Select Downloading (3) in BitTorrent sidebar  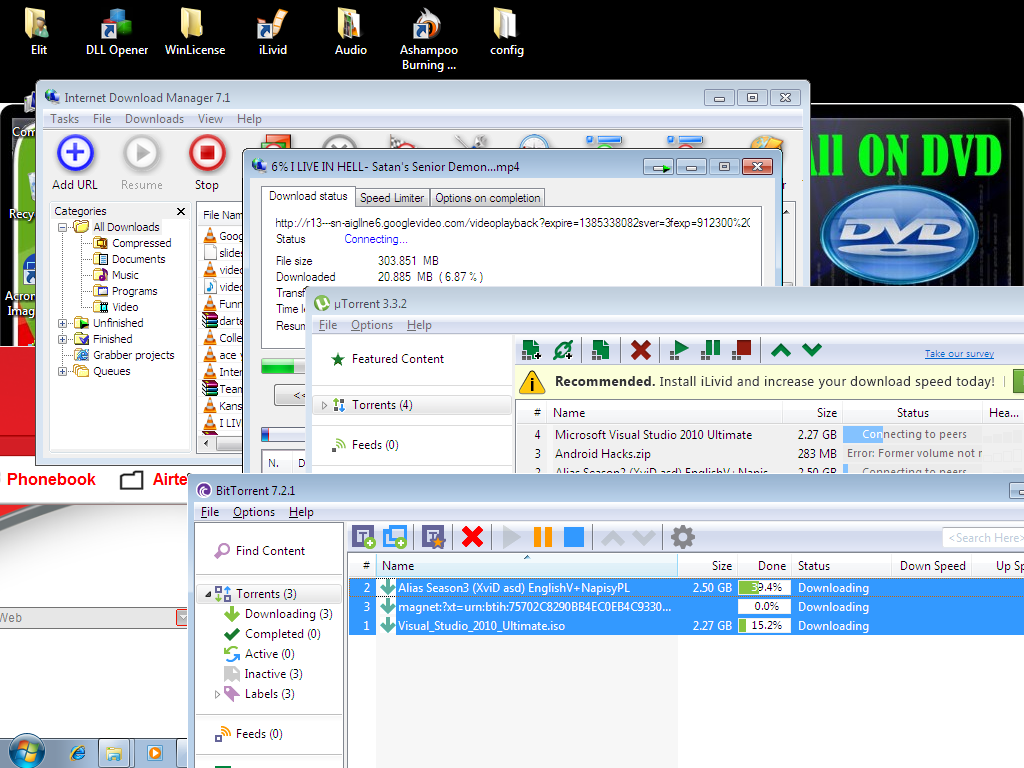(288, 614)
